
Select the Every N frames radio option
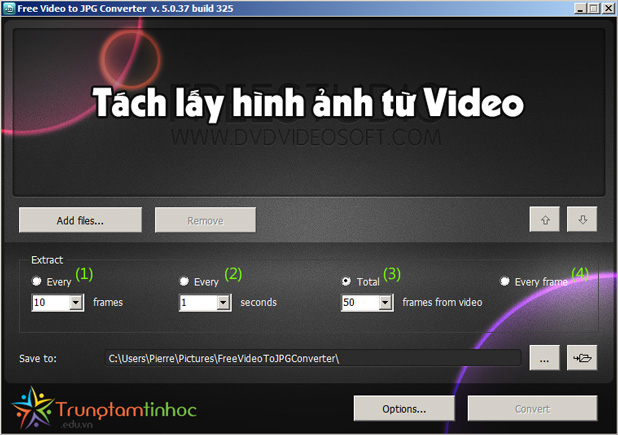36,281
